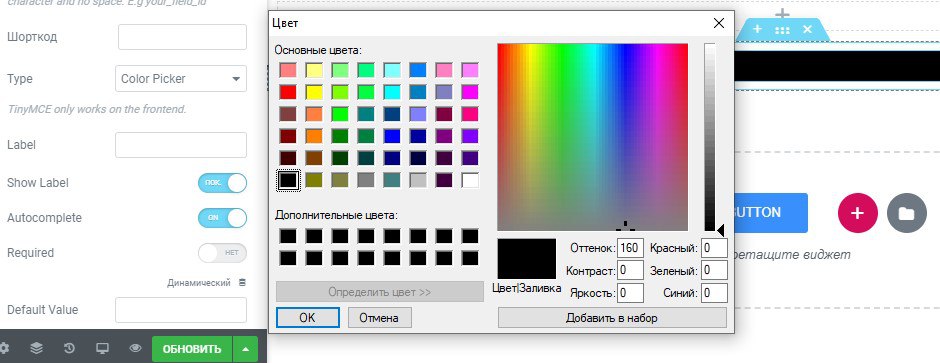
Task: Click the black color field widget
Action: (x=837, y=66)
